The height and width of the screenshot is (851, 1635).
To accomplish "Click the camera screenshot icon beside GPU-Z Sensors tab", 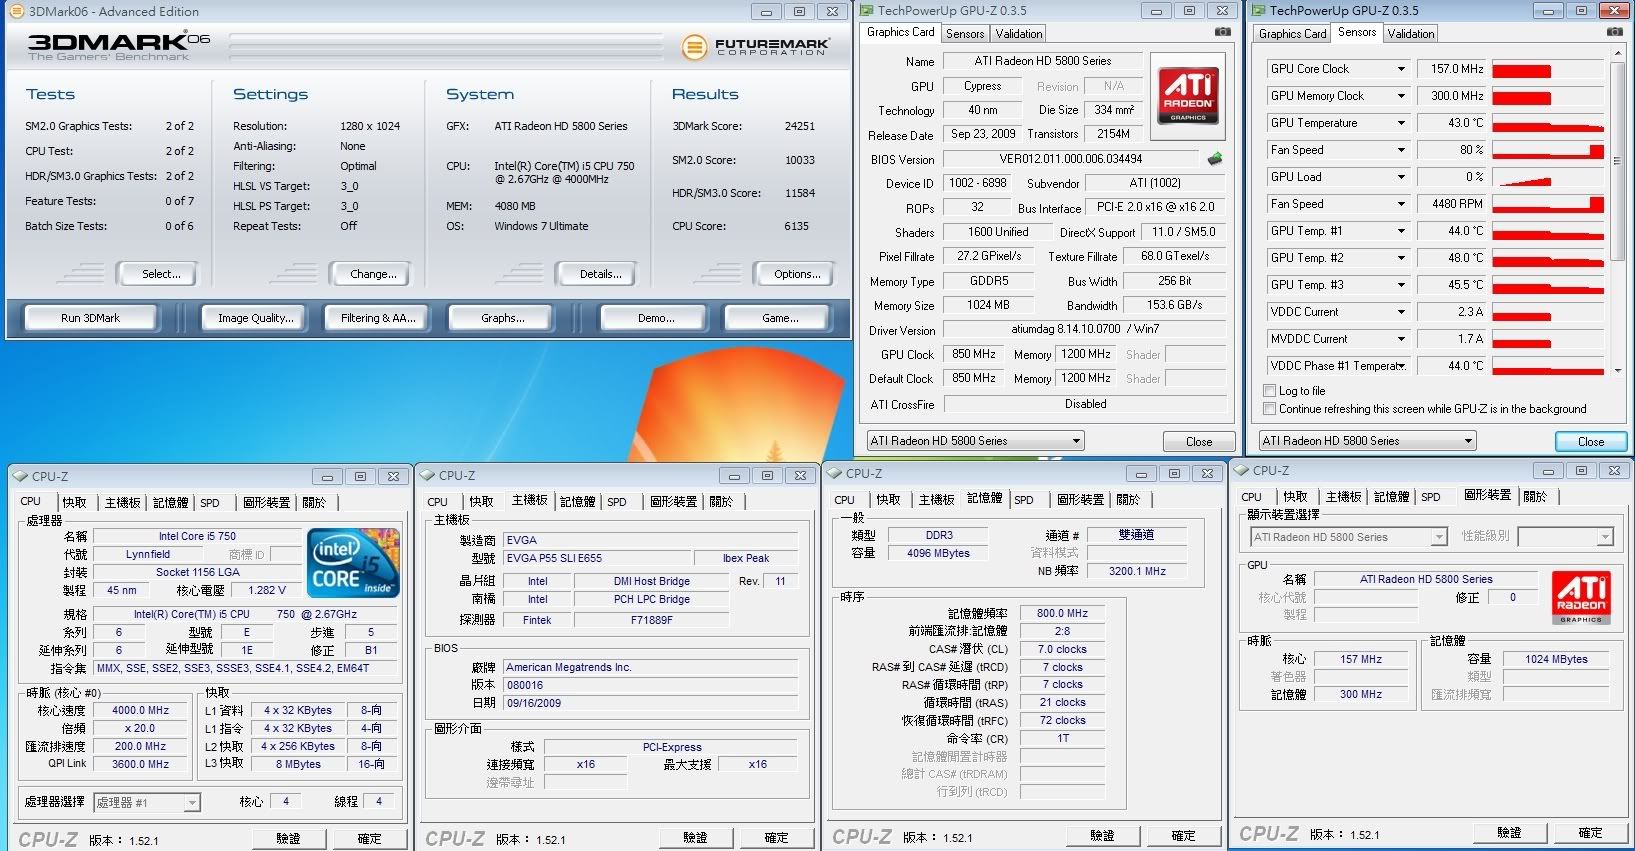I will [1614, 32].
